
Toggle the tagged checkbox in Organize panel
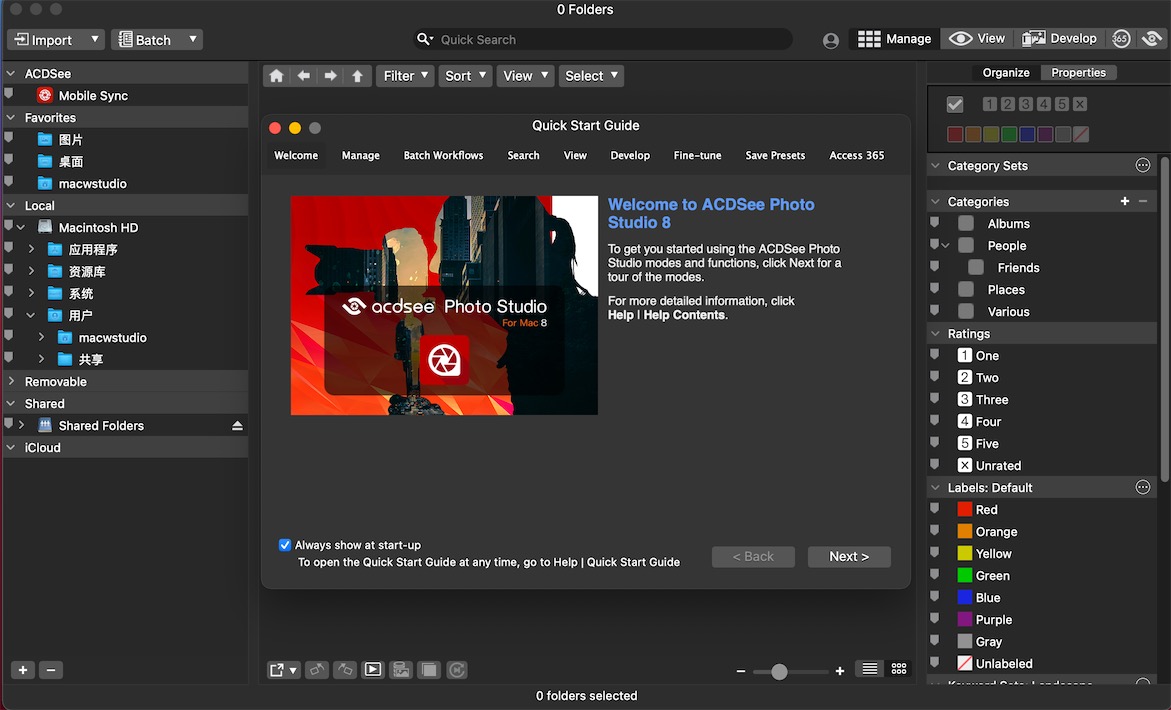(x=954, y=105)
